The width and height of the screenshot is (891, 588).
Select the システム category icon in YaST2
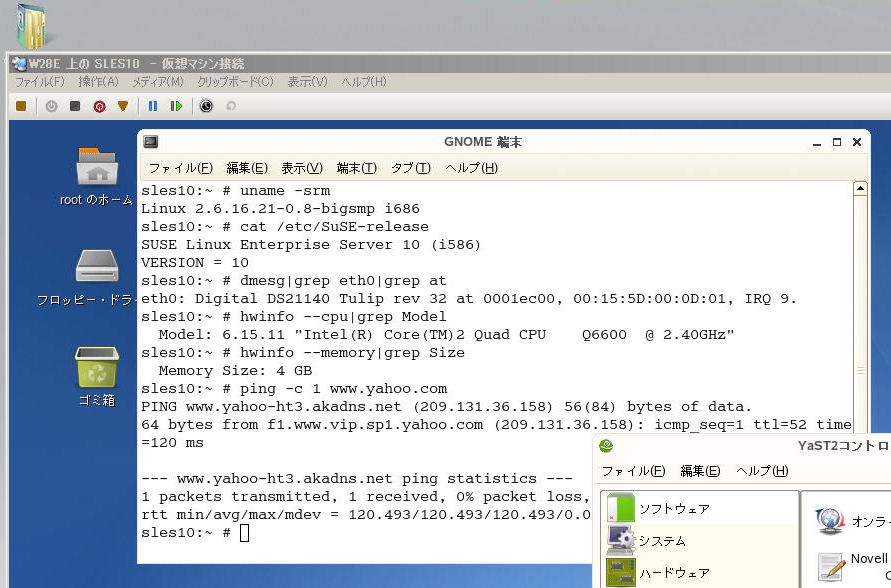click(x=621, y=540)
